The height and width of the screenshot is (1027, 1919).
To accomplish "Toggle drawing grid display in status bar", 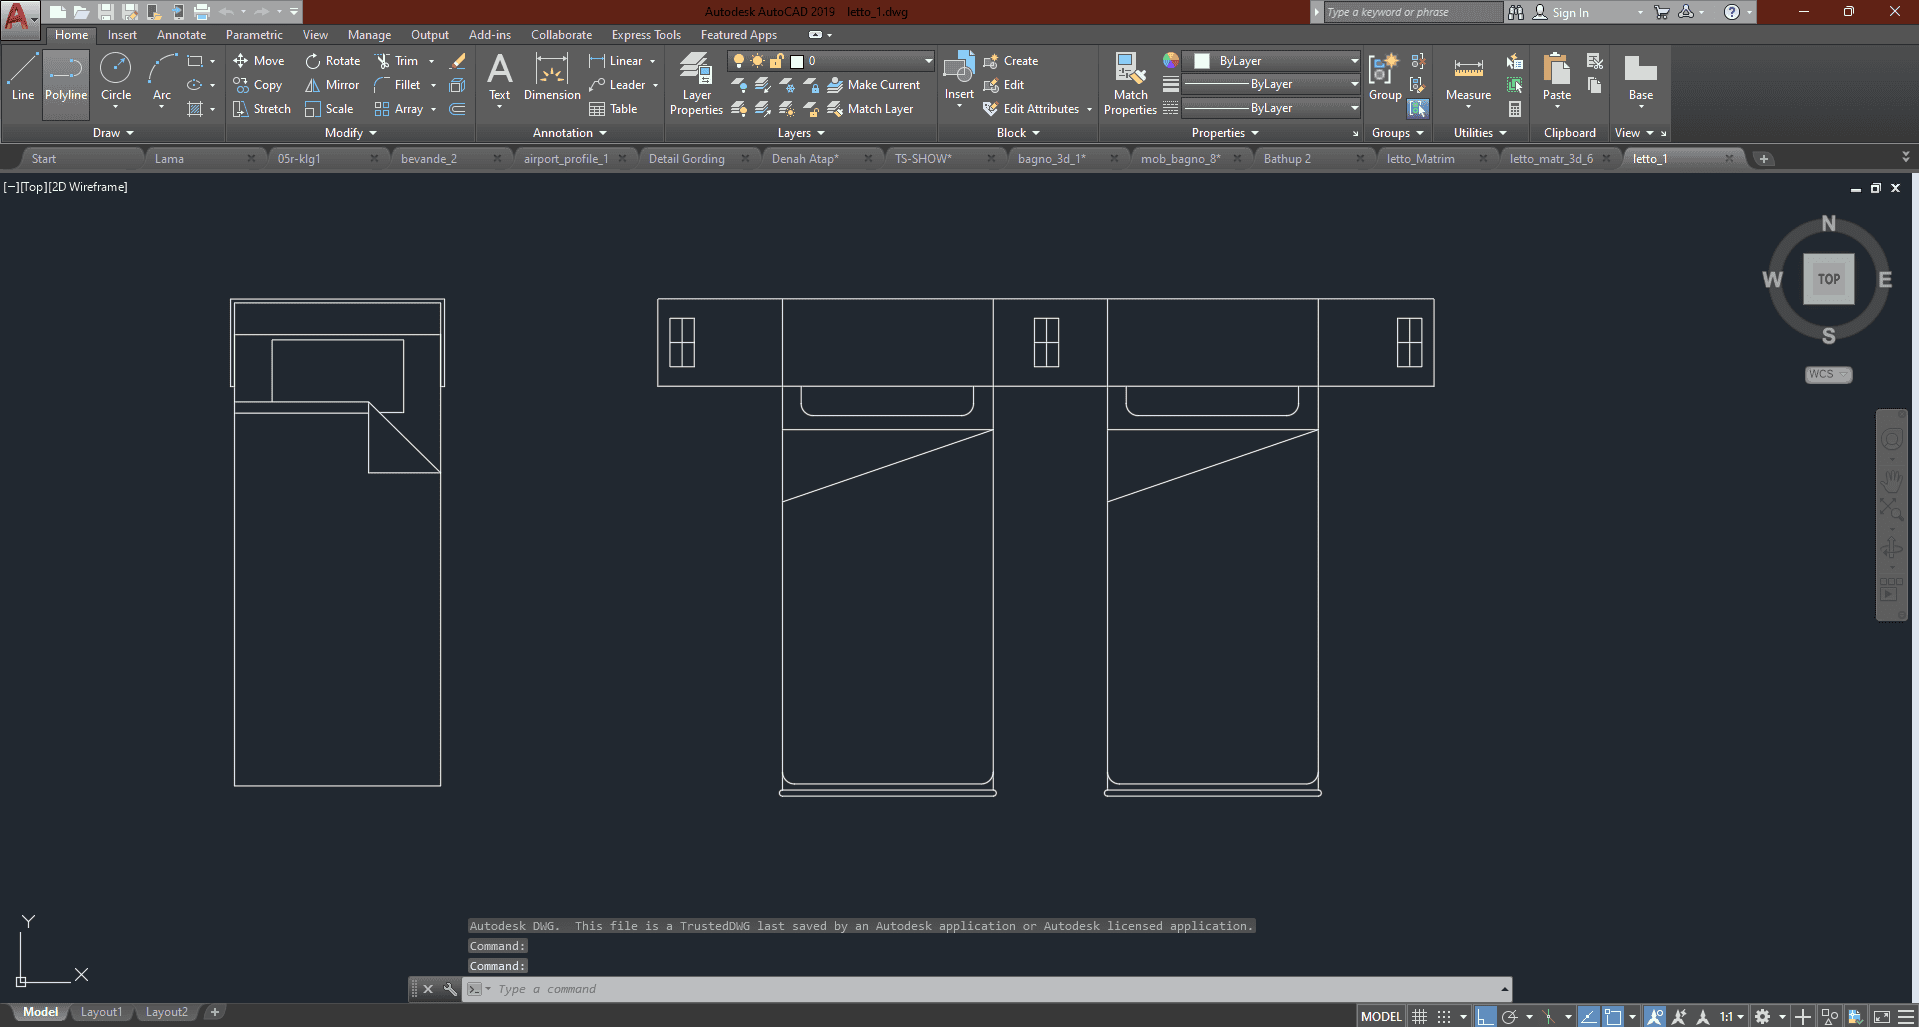I will tap(1419, 1016).
